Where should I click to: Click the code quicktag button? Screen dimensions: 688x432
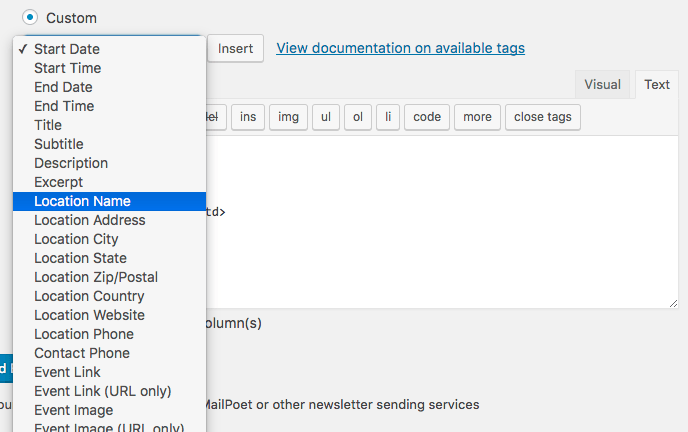(x=427, y=117)
